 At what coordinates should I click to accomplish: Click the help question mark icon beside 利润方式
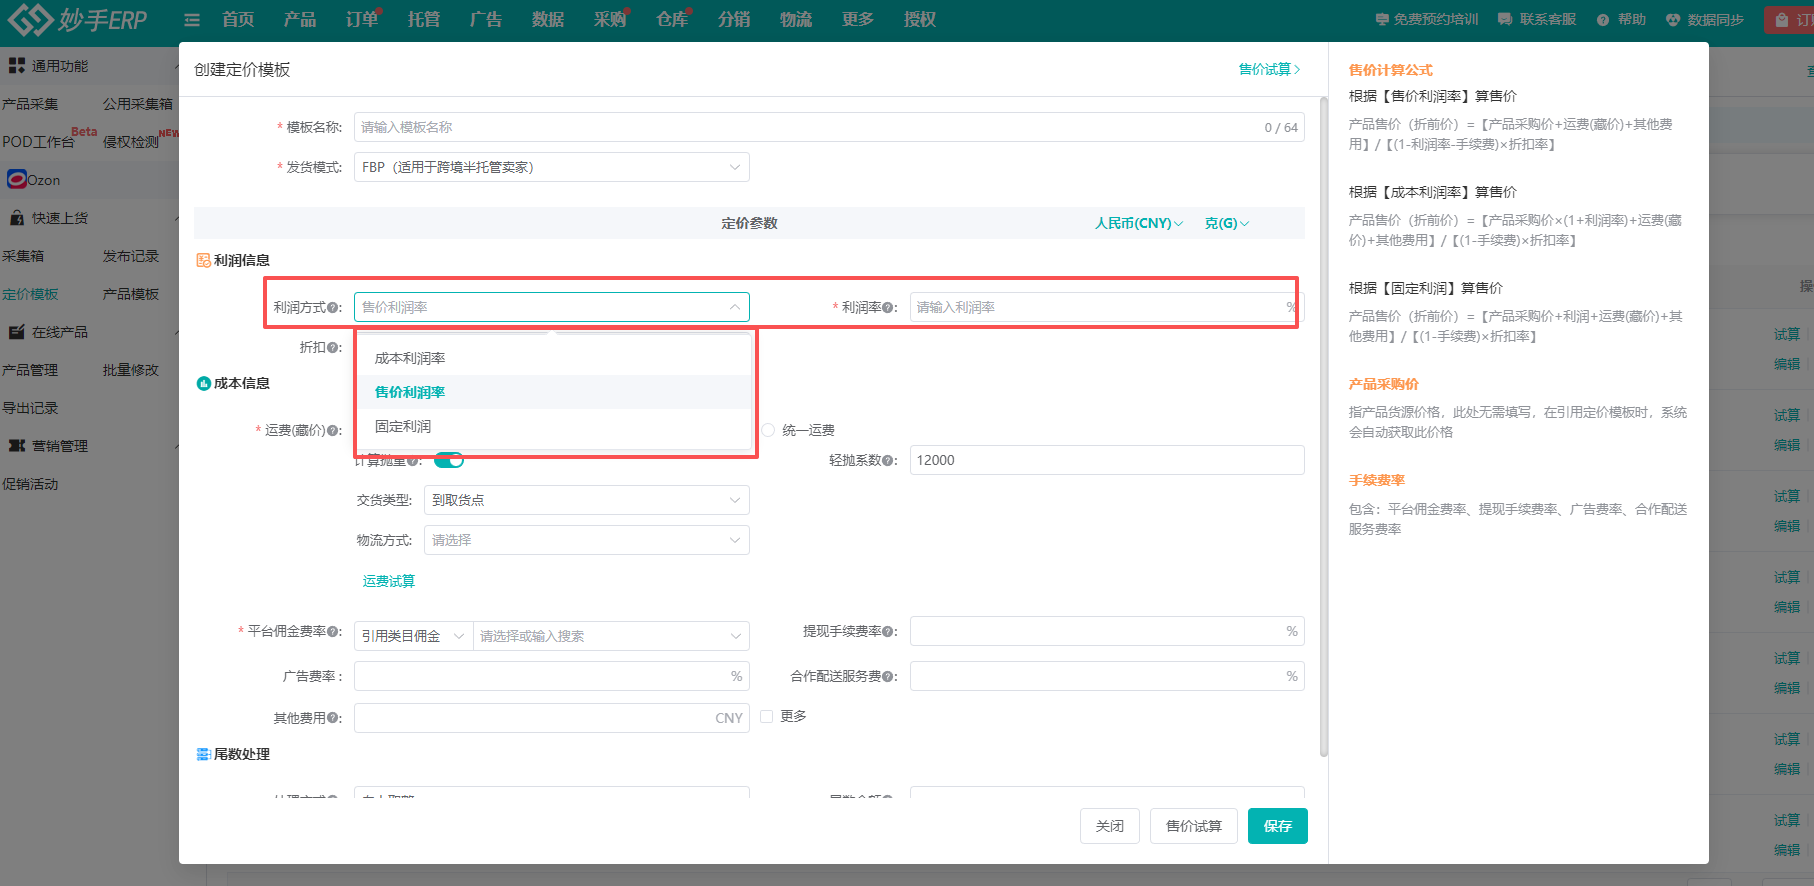pyautogui.click(x=334, y=308)
